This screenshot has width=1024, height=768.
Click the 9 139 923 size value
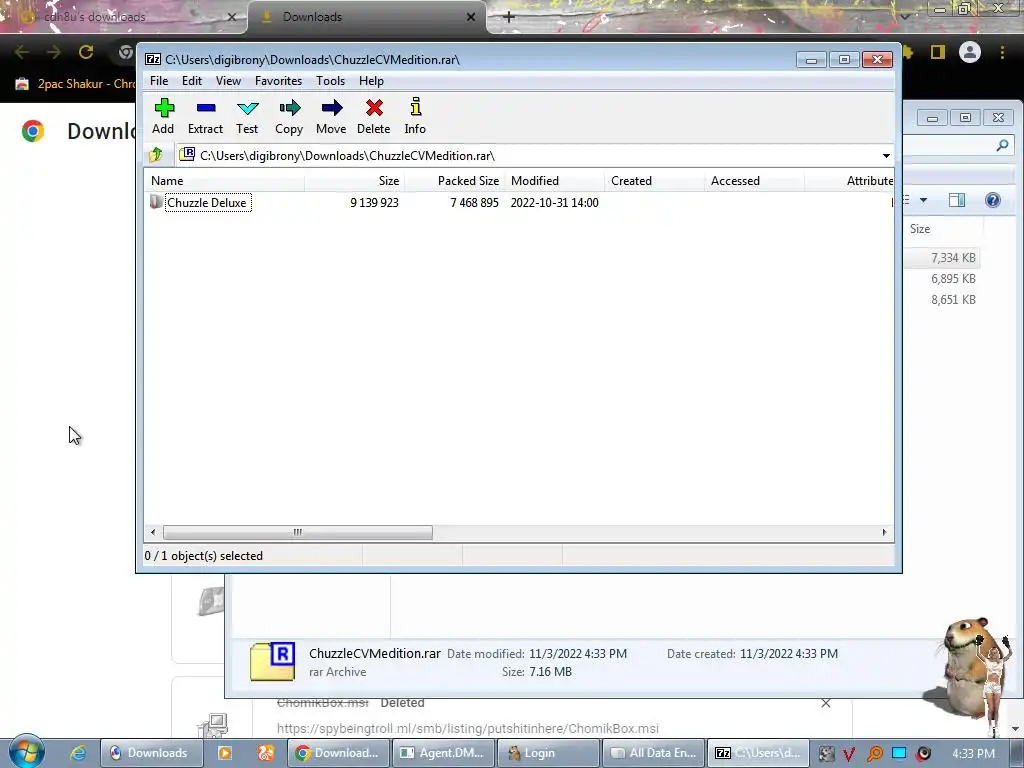pos(374,202)
